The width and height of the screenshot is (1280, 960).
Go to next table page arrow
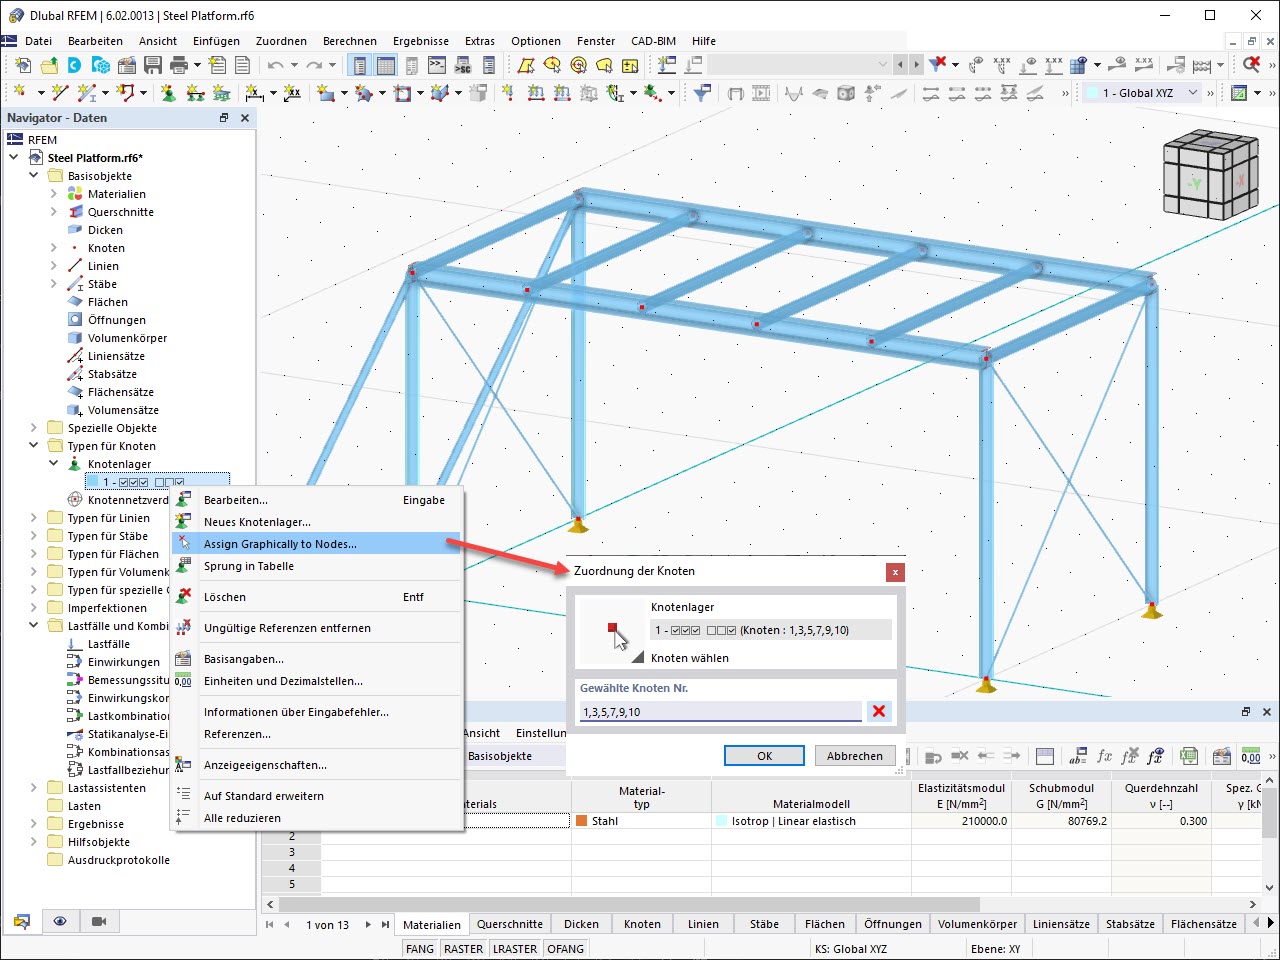368,924
